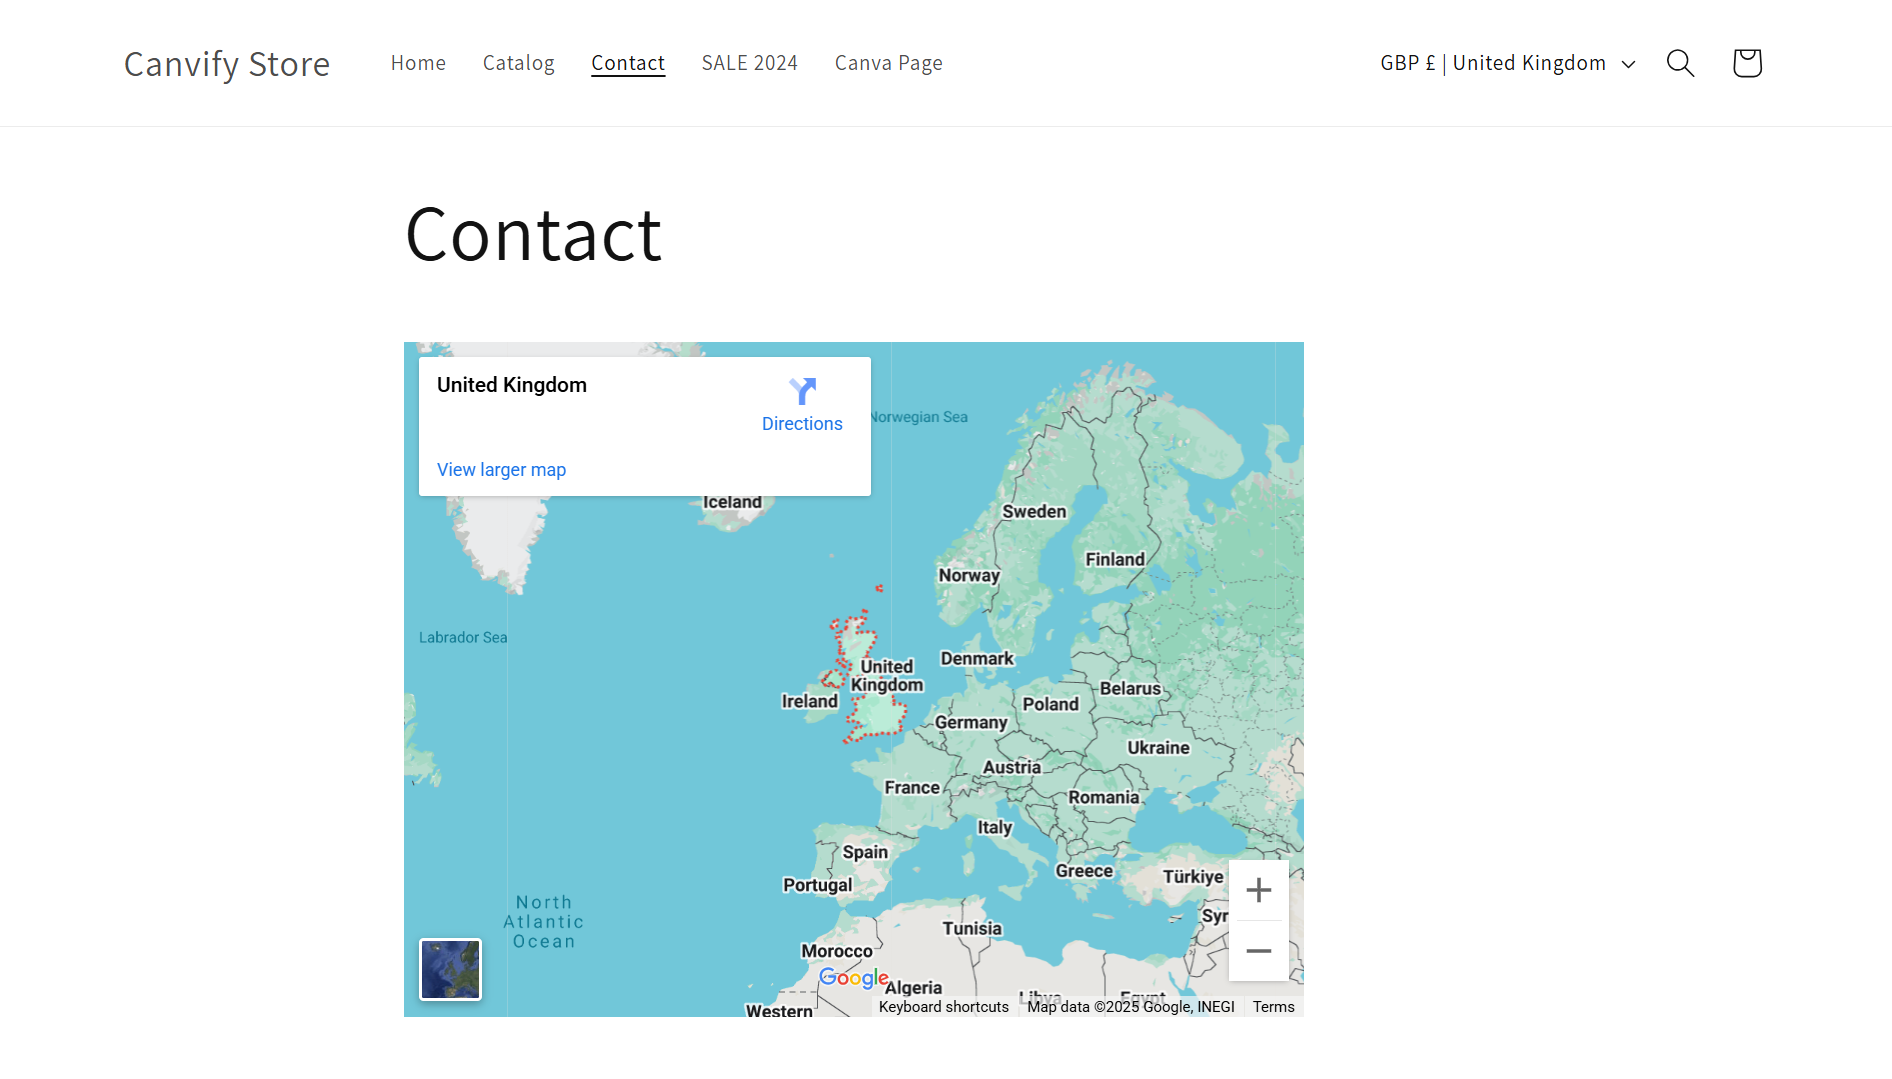The image size is (1892, 1079).
Task: Open View larger map link
Action: point(501,470)
